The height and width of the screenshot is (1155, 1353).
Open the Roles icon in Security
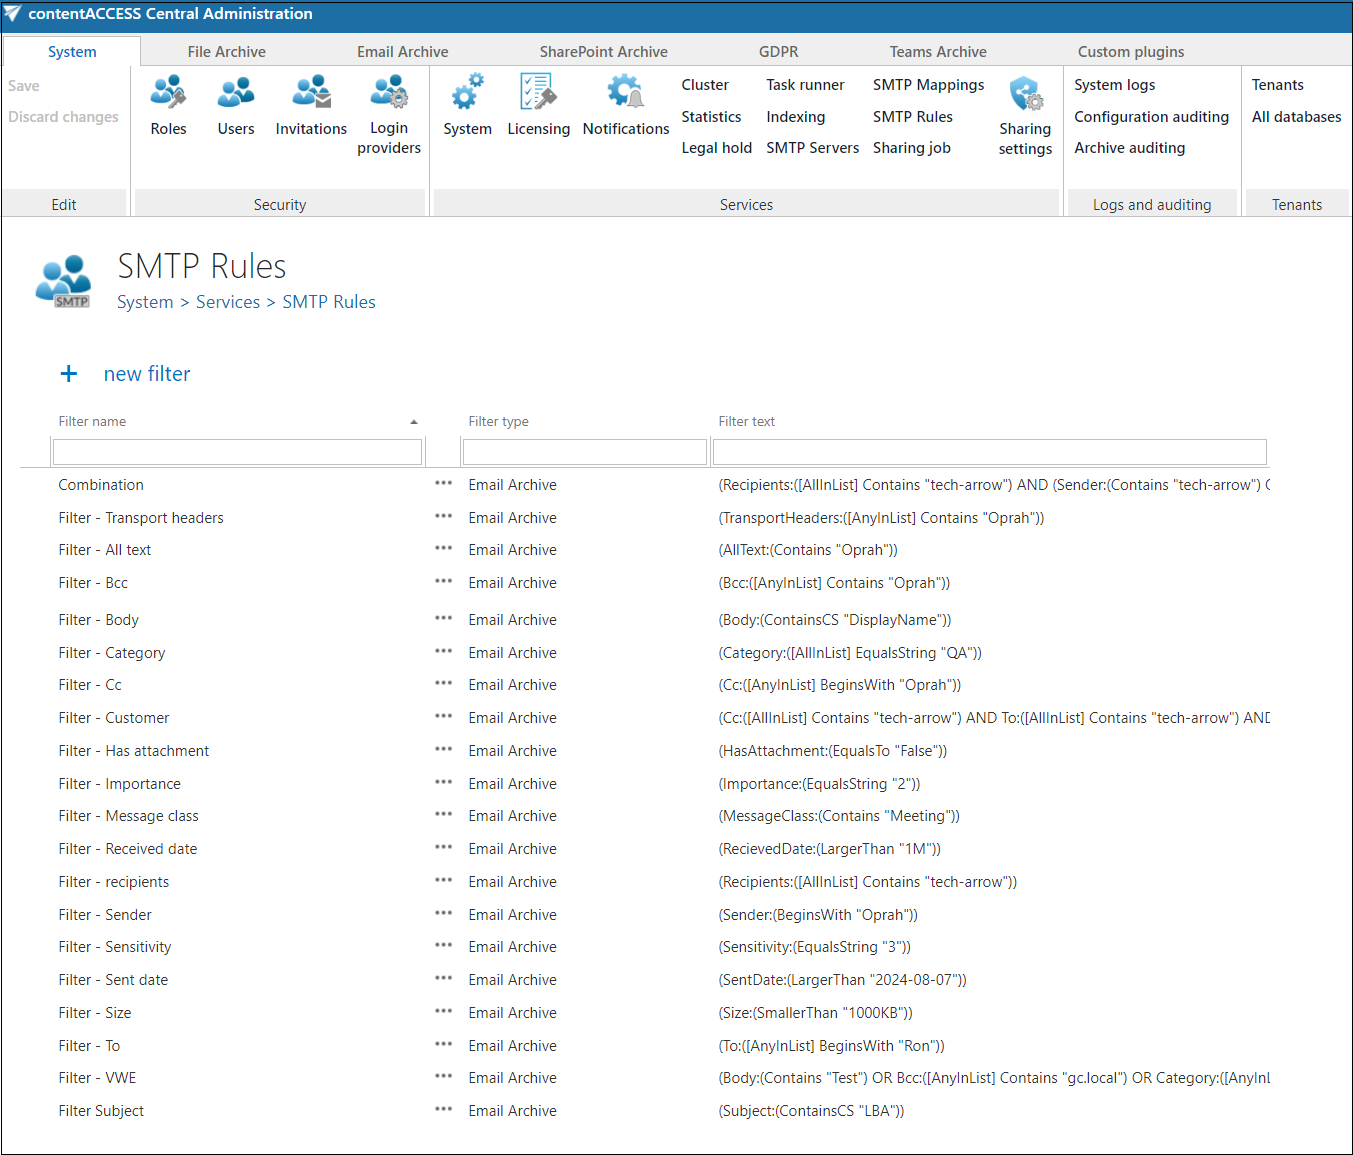[x=168, y=93]
